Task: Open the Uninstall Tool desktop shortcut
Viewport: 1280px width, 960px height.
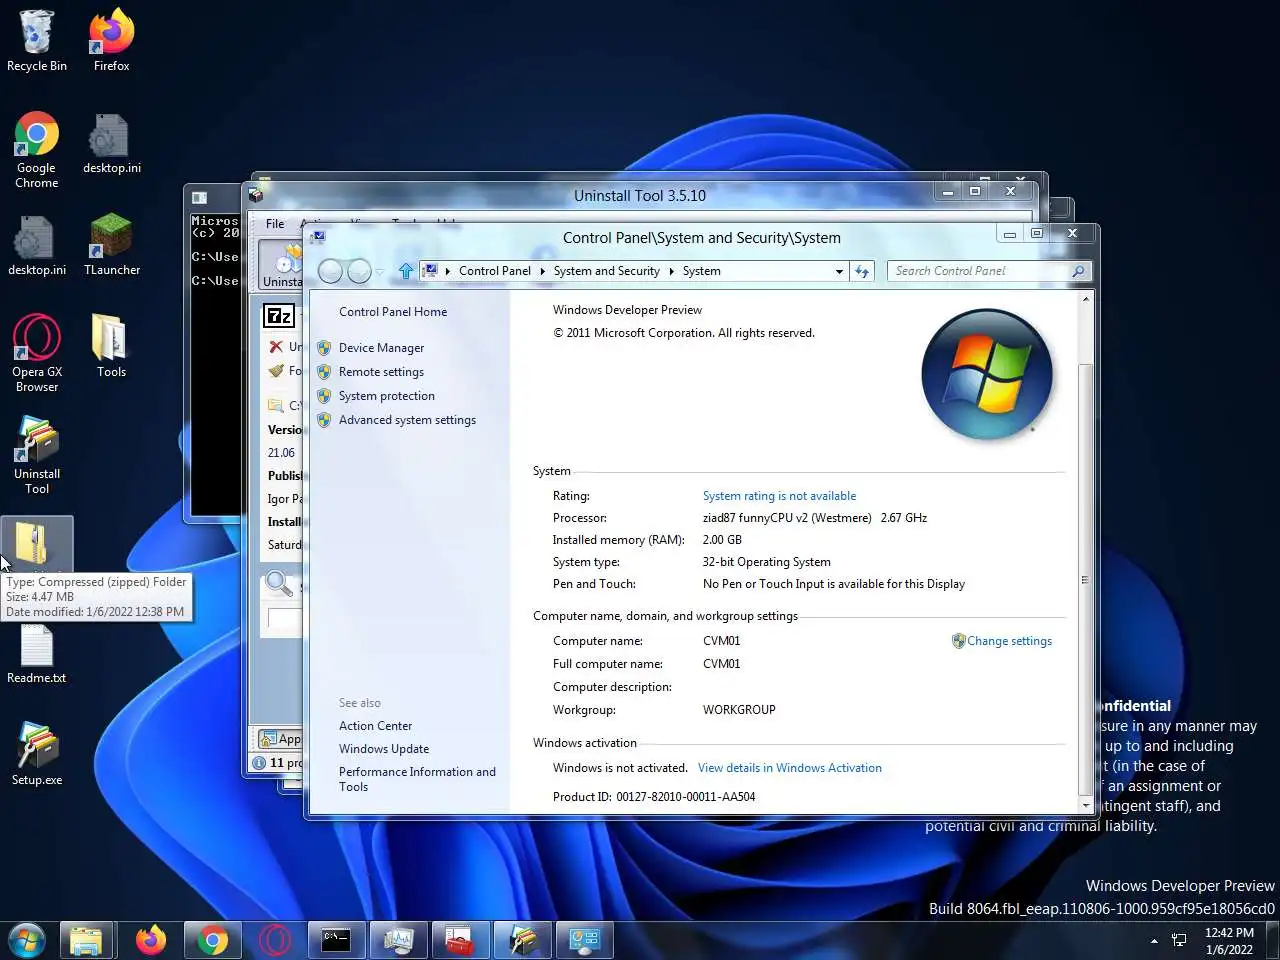Action: (x=36, y=456)
